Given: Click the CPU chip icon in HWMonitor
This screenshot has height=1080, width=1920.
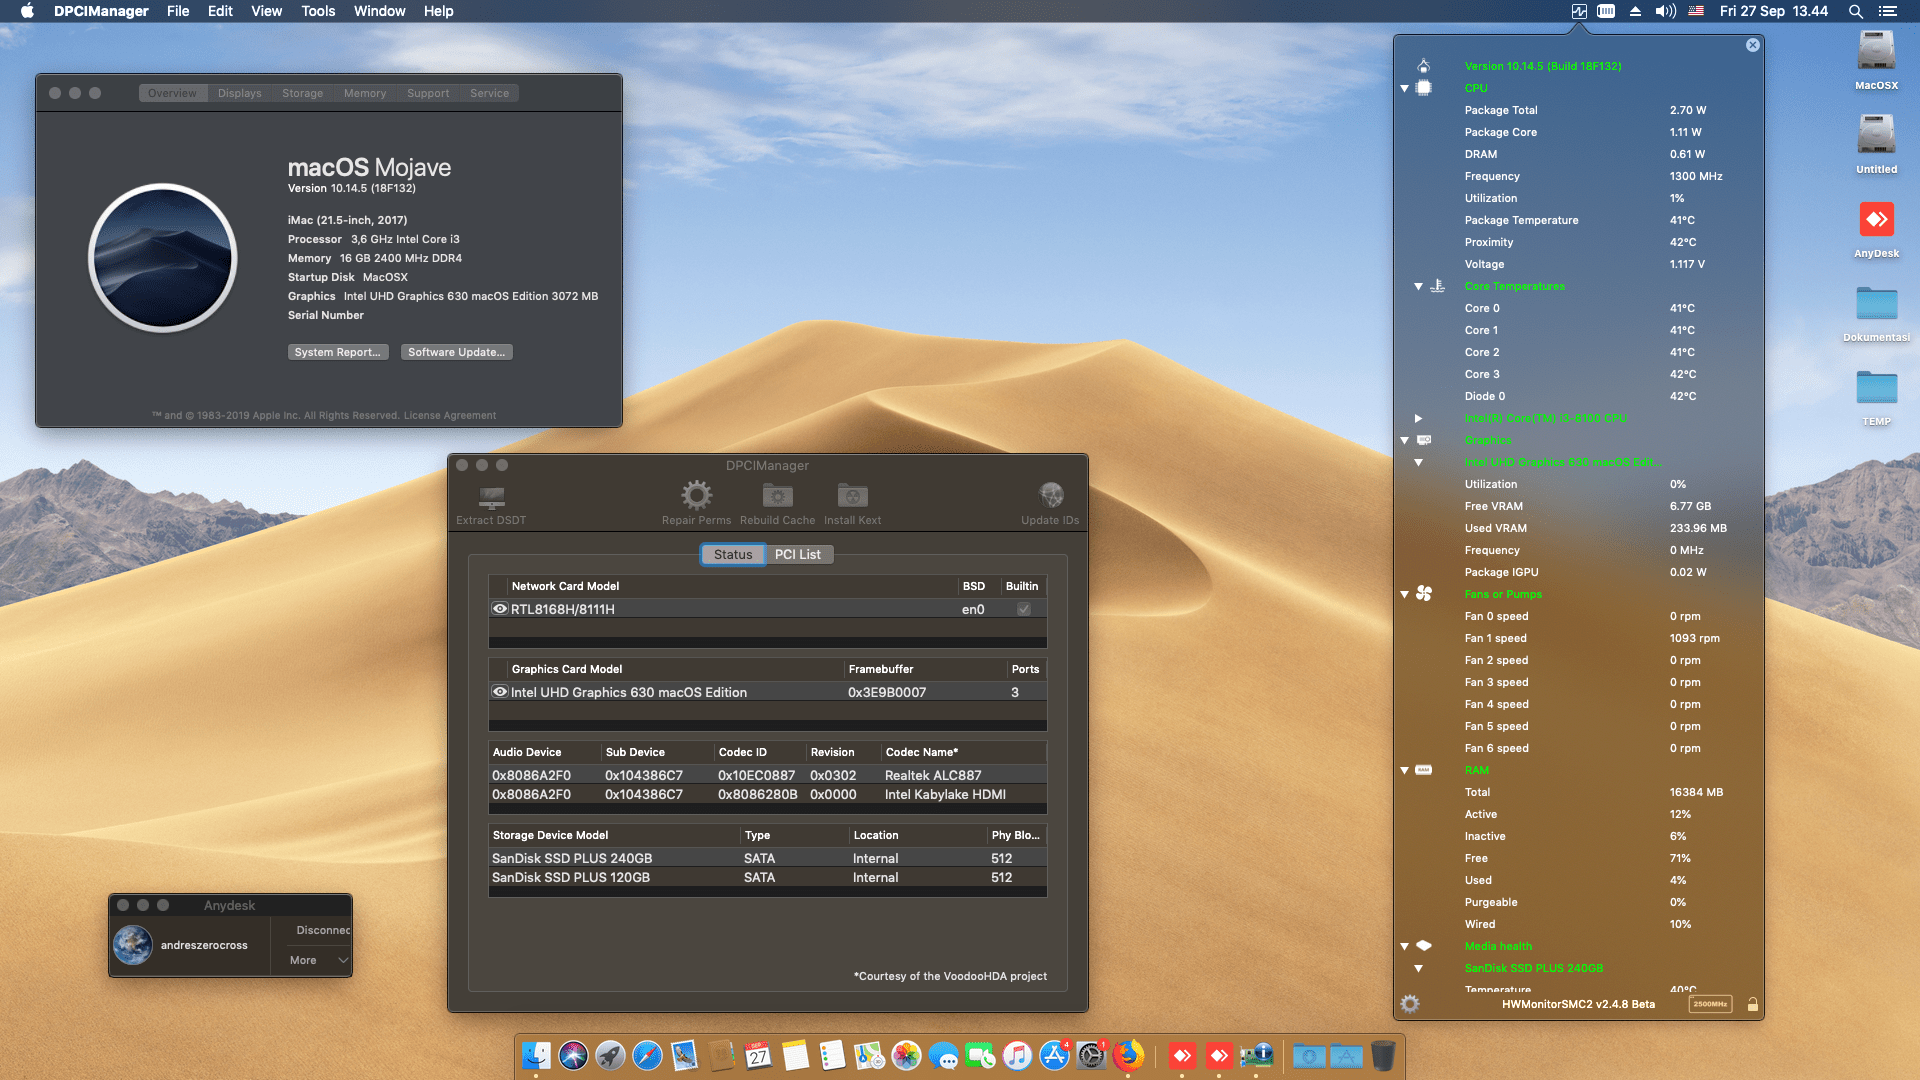Looking at the screenshot, I should coord(1424,88).
